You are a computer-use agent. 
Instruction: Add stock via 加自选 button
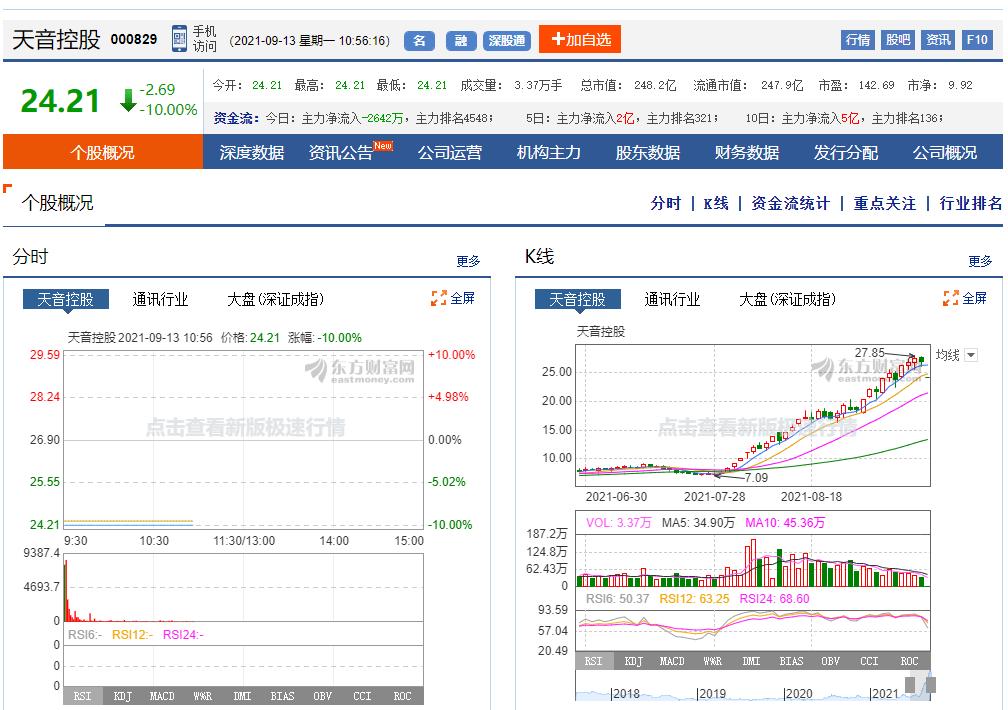click(580, 39)
